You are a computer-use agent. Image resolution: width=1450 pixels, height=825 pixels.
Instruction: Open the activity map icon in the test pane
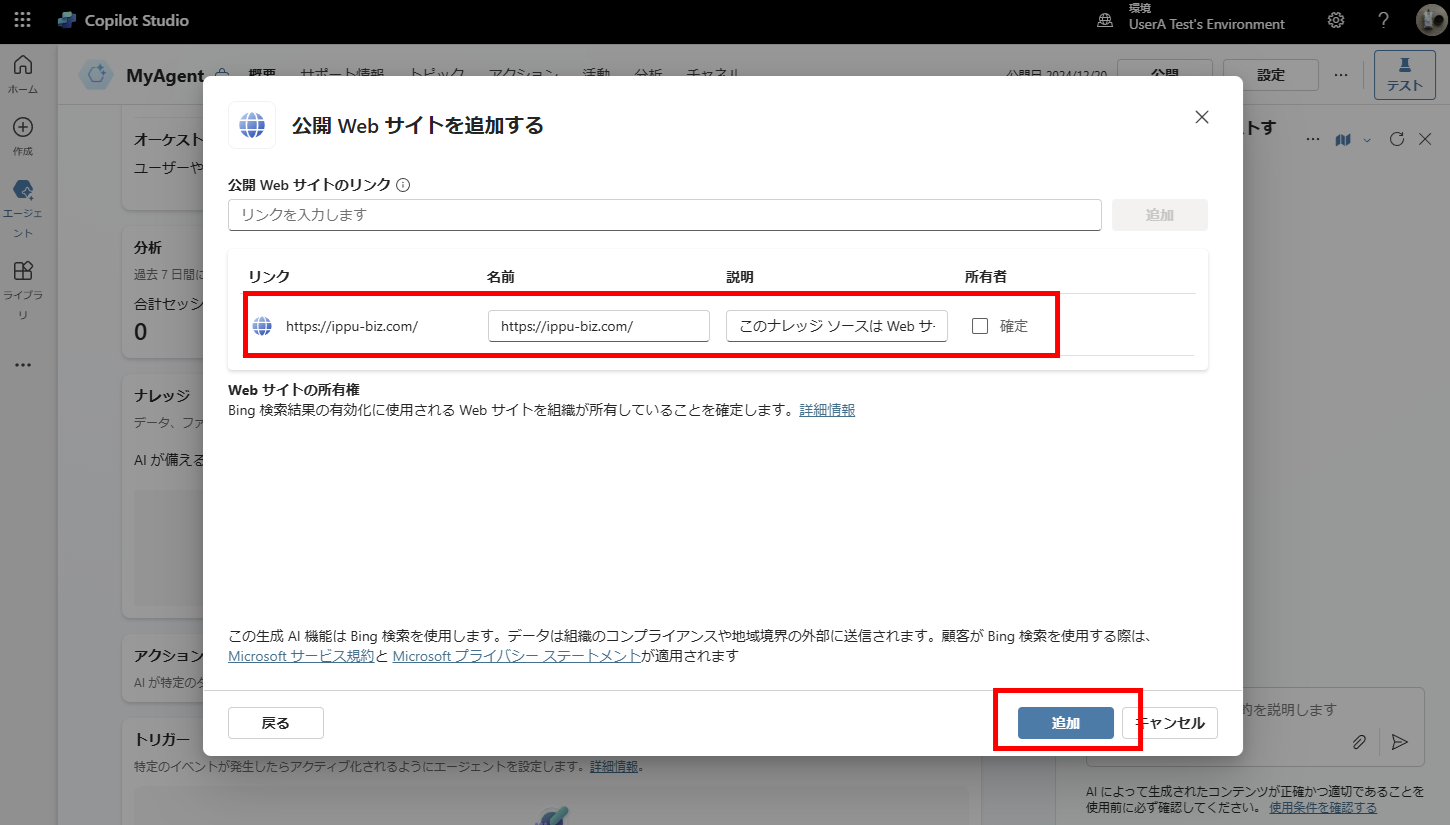point(1342,140)
